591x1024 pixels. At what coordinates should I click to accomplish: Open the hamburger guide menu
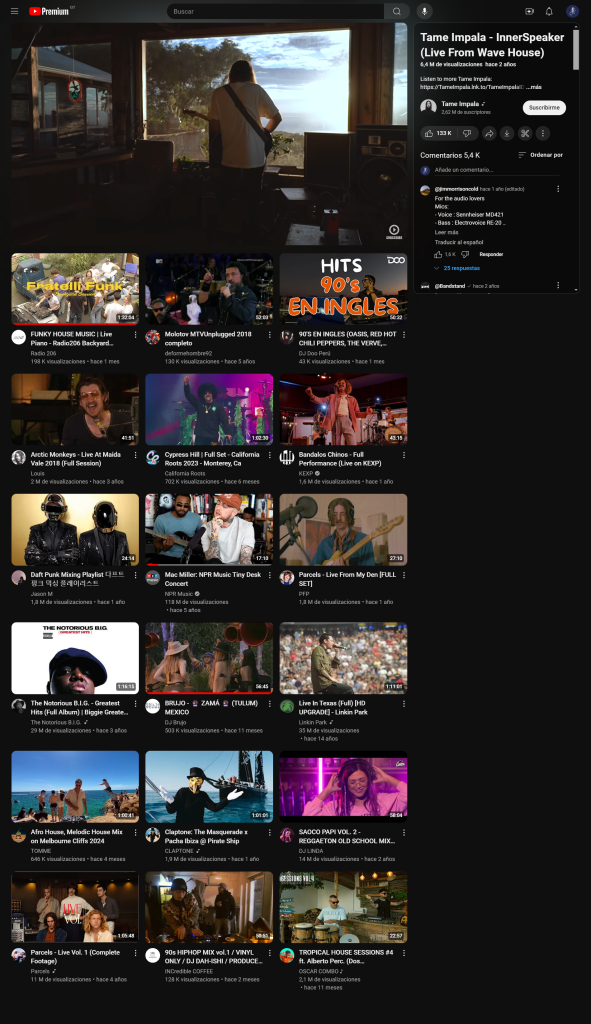14,11
